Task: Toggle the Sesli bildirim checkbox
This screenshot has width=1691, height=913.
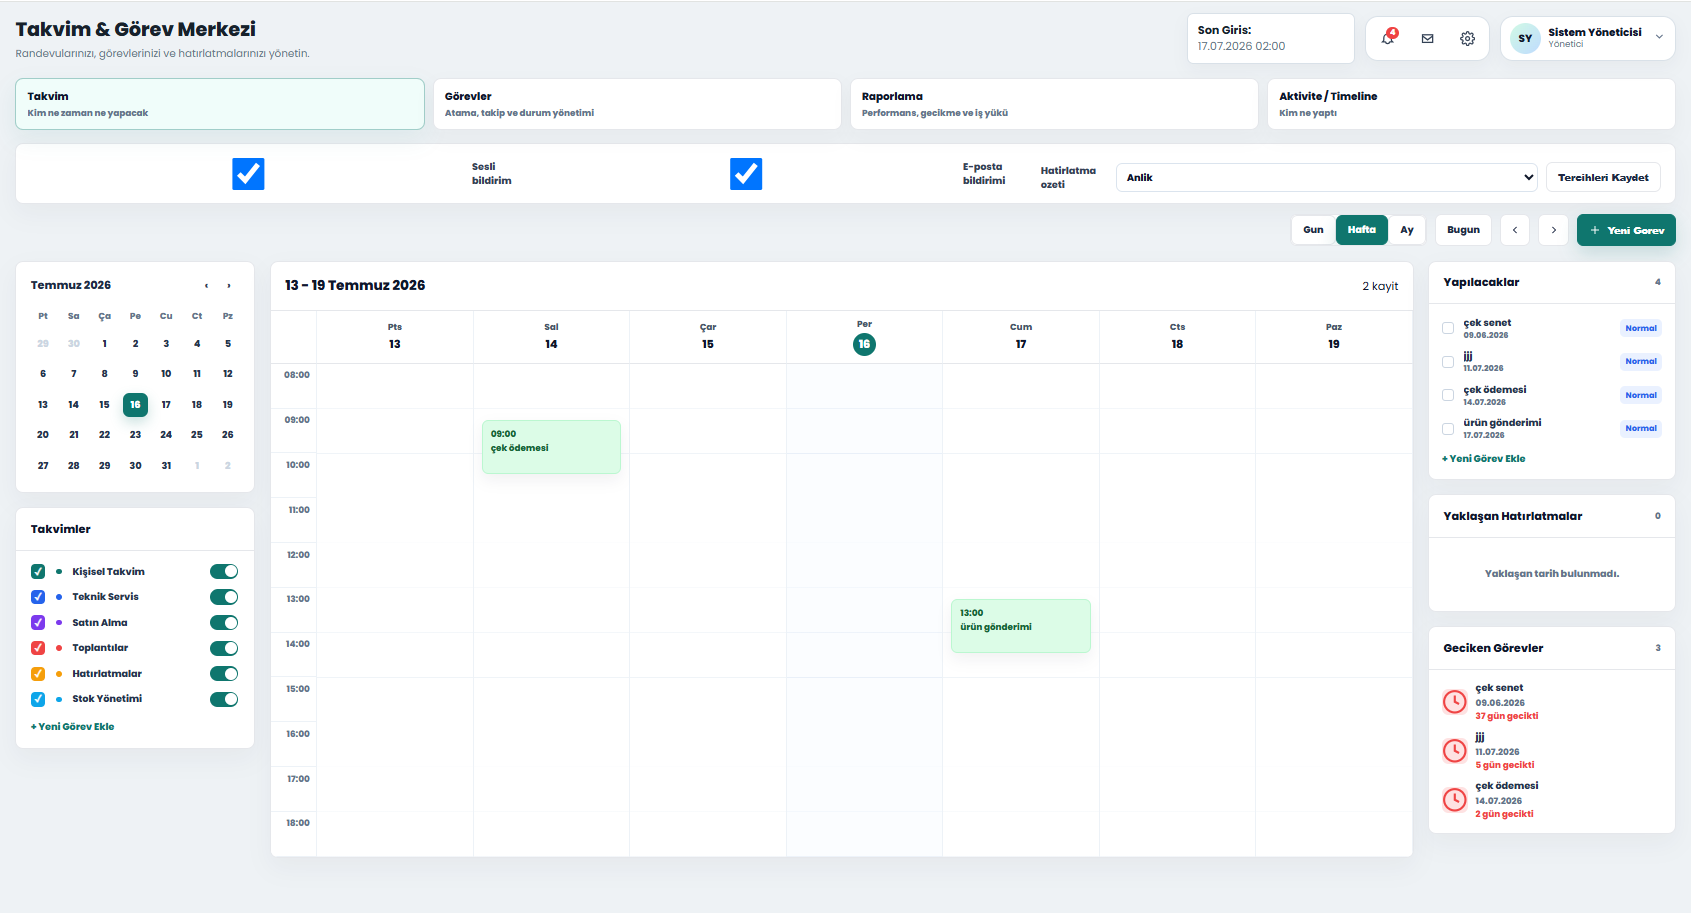Action: (248, 174)
